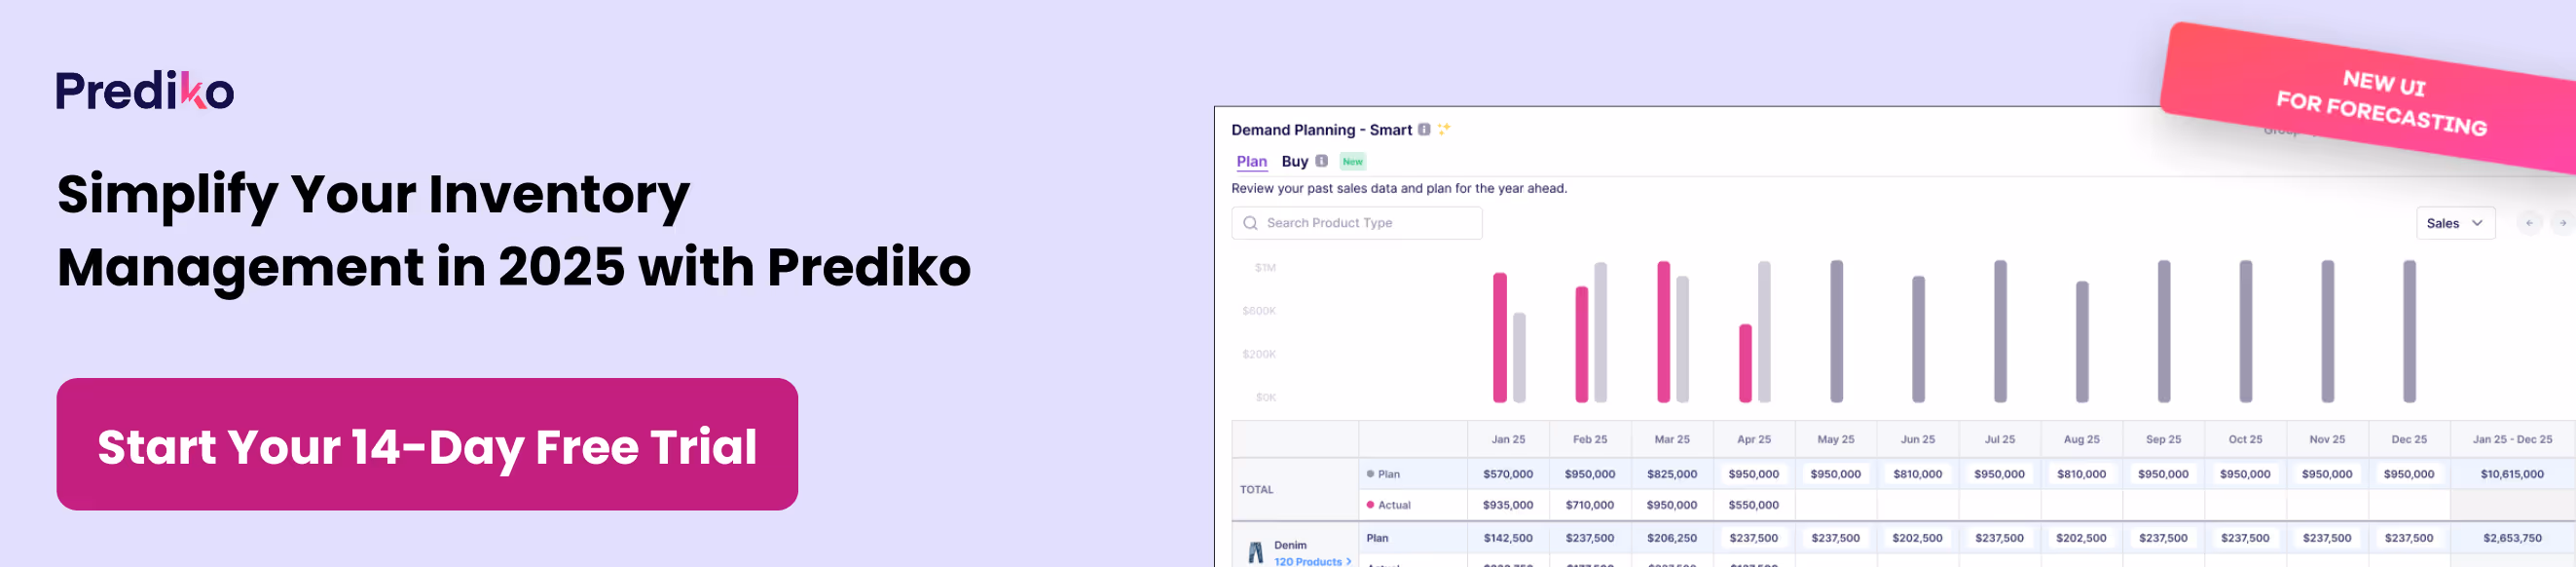Click the $550,000 total actual cell
The width and height of the screenshot is (2576, 567).
click(x=1754, y=505)
